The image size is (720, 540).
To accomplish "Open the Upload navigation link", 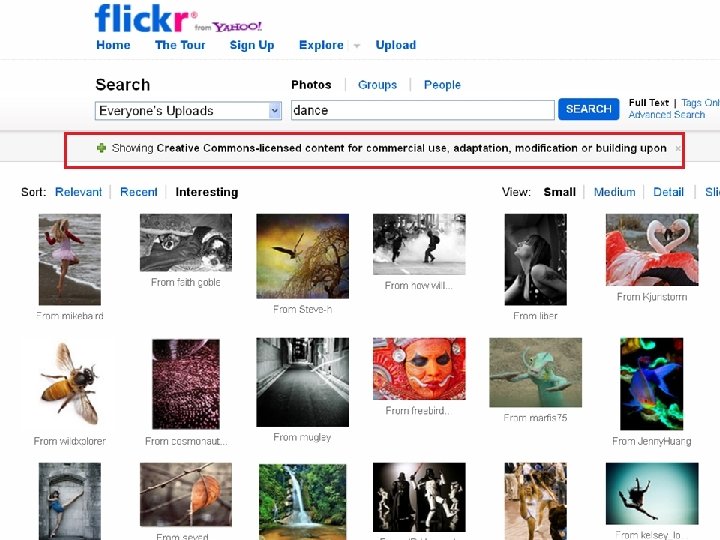I will tap(396, 45).
